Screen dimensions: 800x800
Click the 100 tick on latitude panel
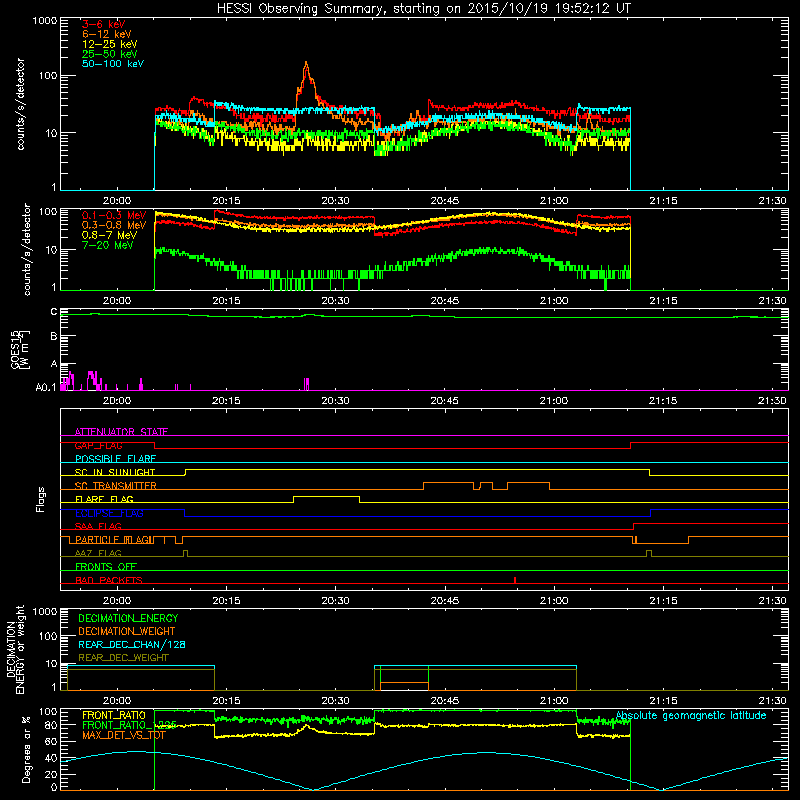(x=47, y=711)
